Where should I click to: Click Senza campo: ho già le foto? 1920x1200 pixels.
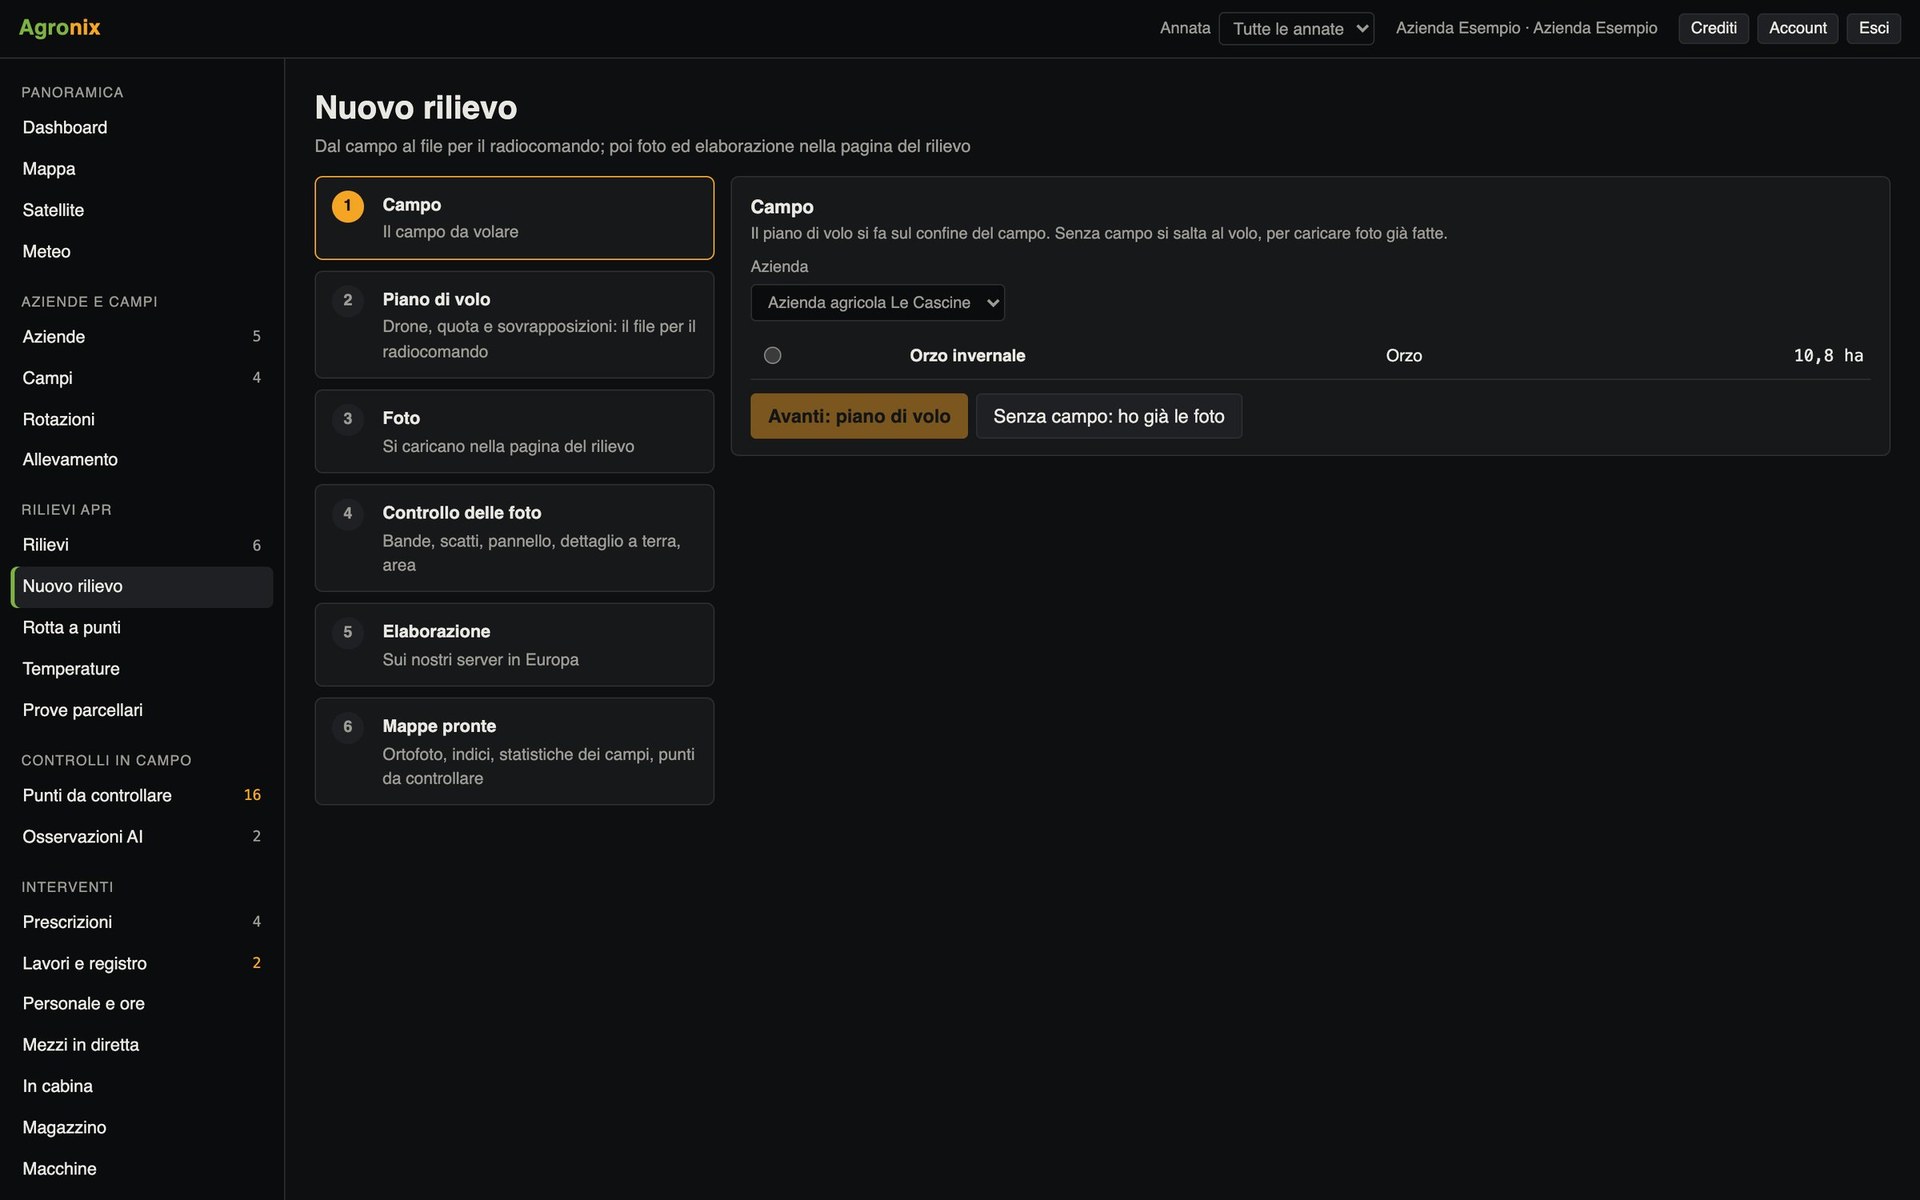(x=1109, y=416)
